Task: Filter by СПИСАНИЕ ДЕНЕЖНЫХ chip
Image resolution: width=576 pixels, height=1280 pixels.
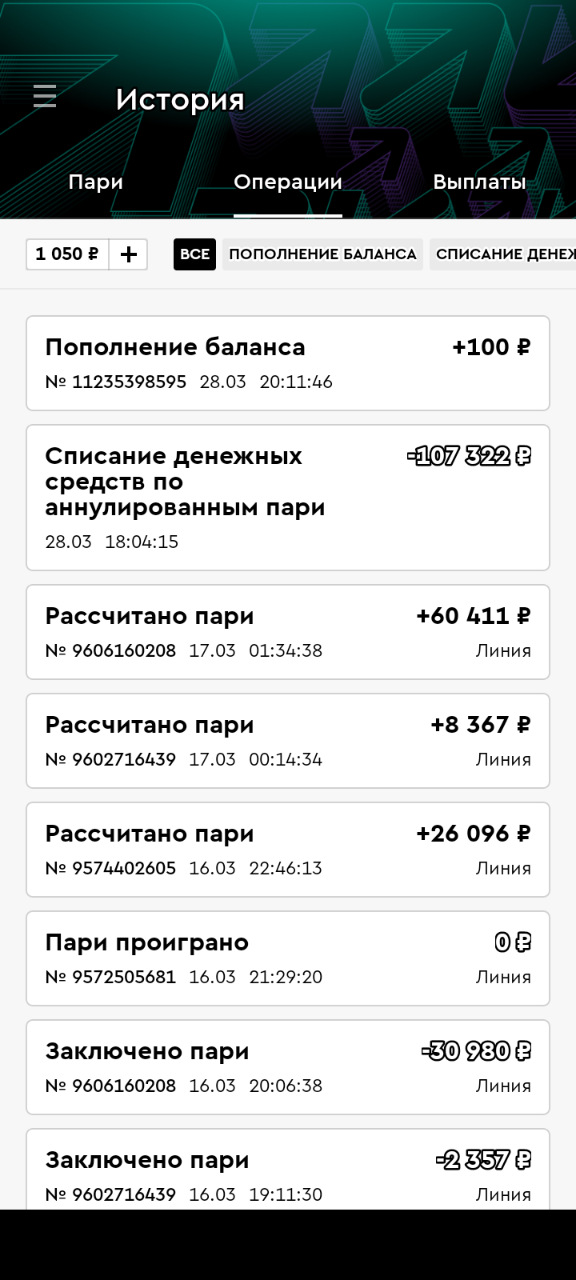Action: (503, 254)
